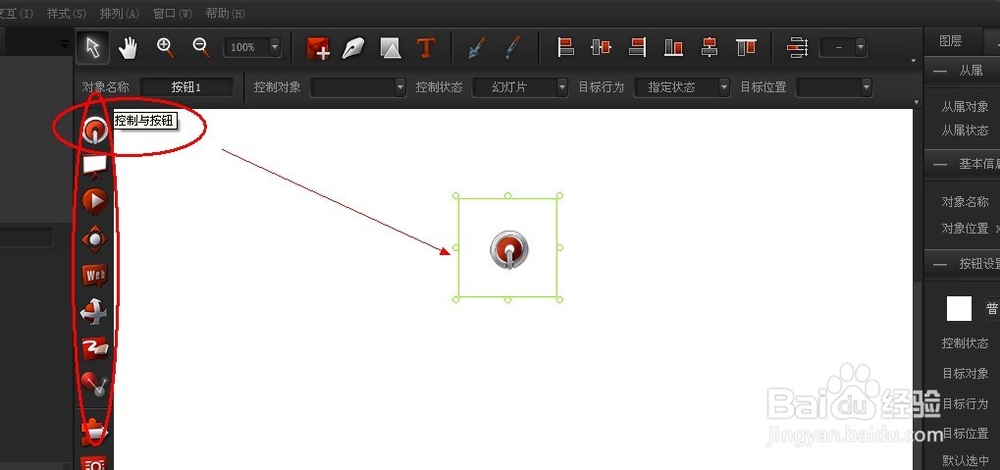1000x470 pixels.
Task: Open the 排列(A) menu
Action: pyautogui.click(x=119, y=13)
